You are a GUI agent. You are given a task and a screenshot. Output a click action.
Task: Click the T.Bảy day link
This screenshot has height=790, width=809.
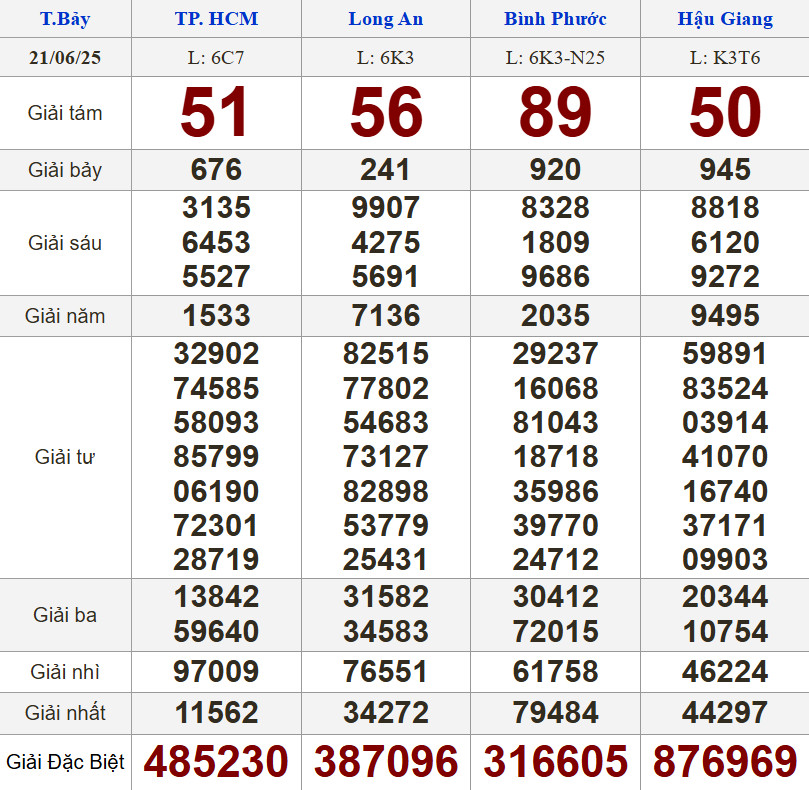point(65,19)
